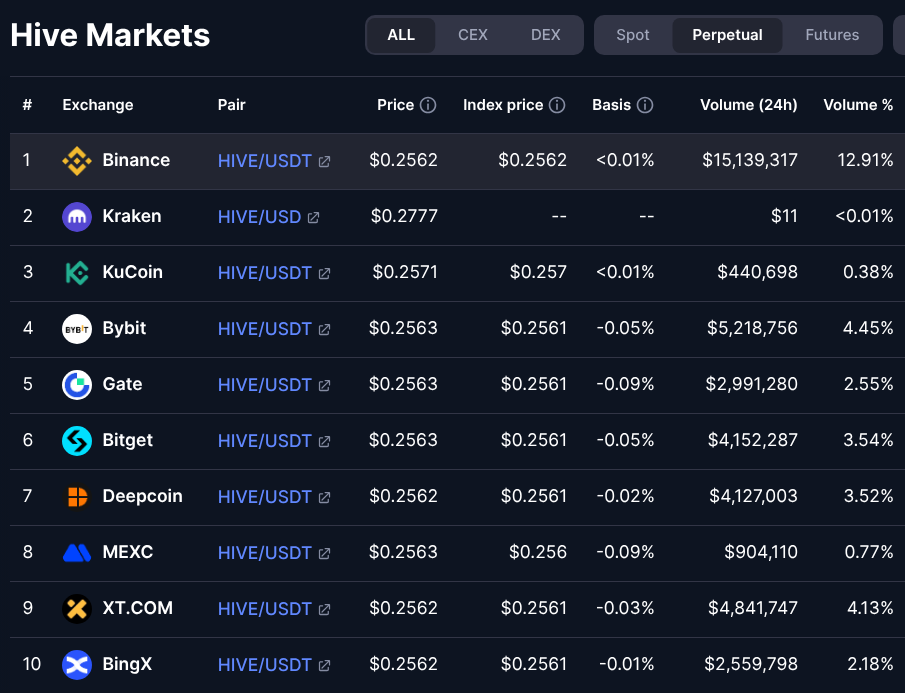The width and height of the screenshot is (905, 693).
Task: Click the Gate exchange logo
Action: (77, 384)
